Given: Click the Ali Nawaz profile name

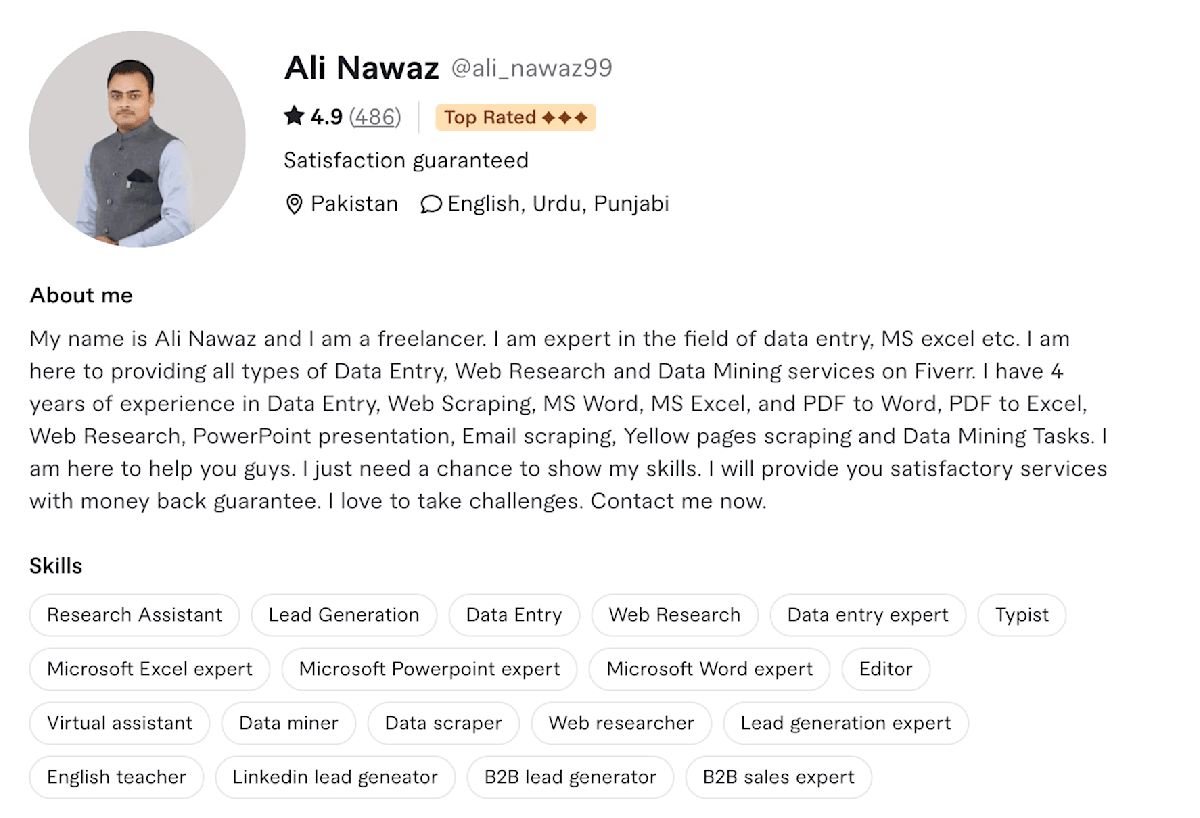Looking at the screenshot, I should [361, 68].
